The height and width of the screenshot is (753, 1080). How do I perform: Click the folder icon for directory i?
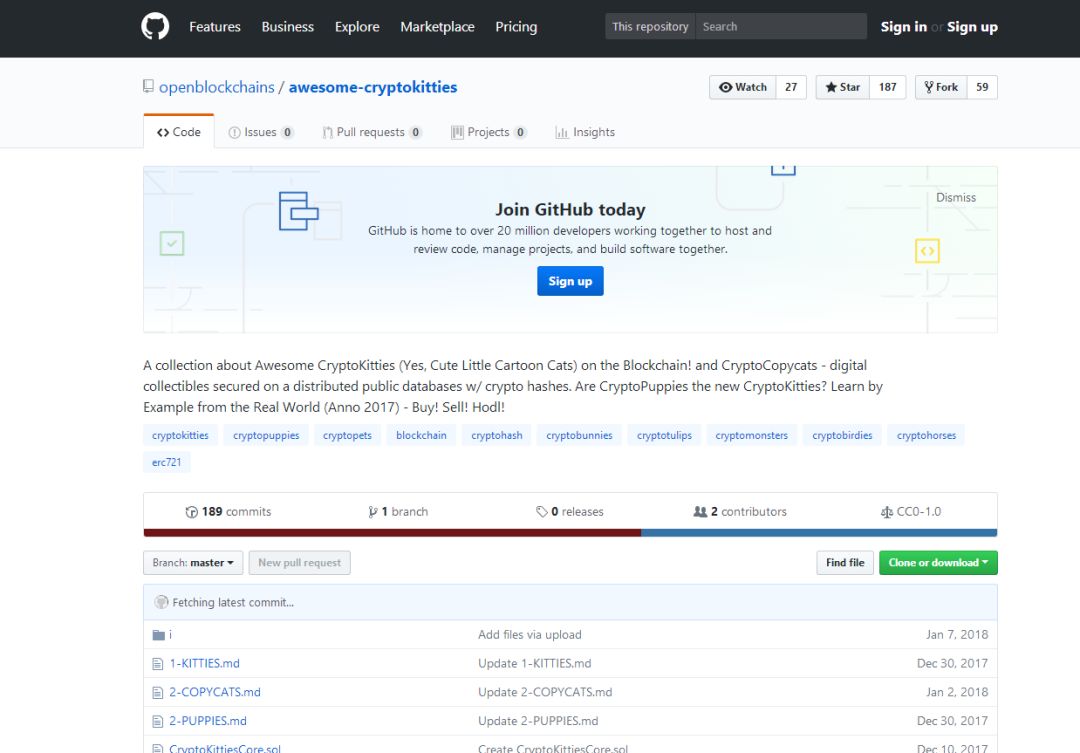pos(158,635)
